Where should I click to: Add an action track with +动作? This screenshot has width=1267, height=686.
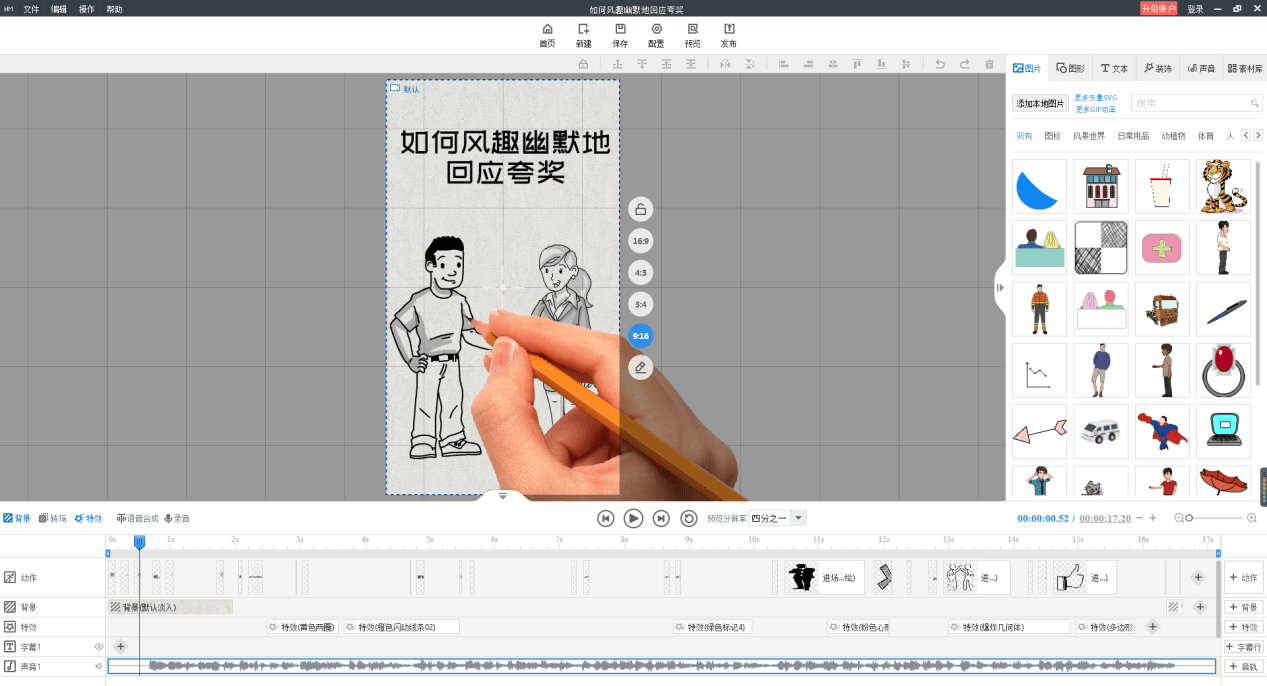[1242, 577]
